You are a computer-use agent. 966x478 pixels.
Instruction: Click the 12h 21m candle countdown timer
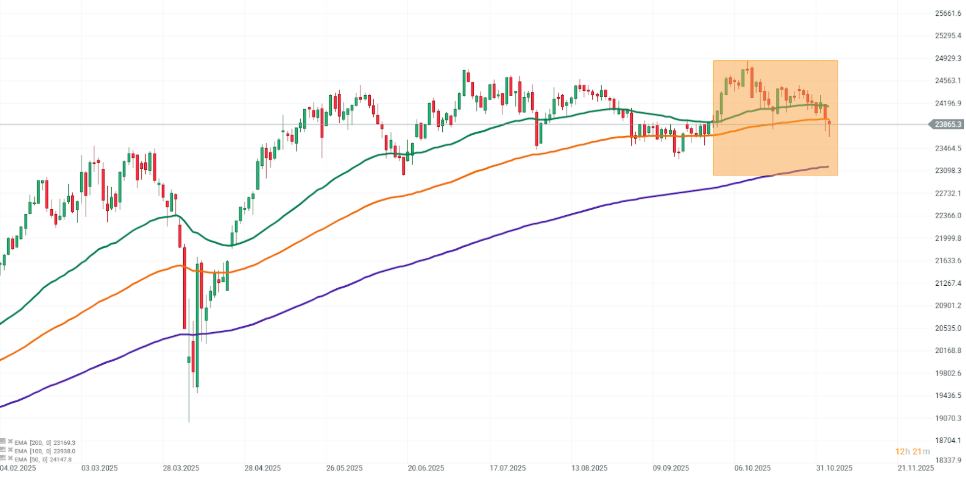point(914,452)
